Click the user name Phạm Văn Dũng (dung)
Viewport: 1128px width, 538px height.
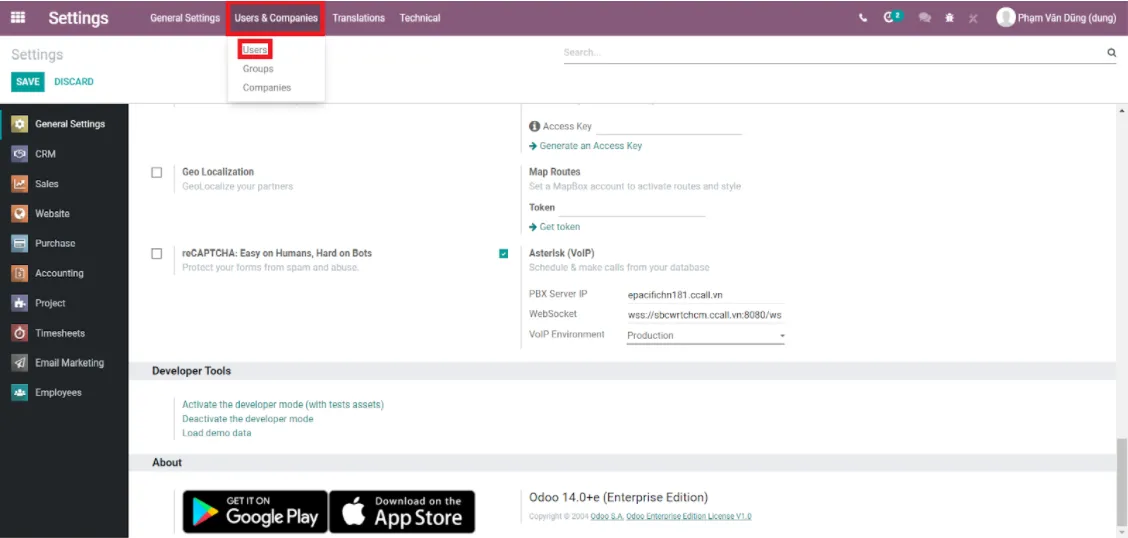pos(1067,18)
